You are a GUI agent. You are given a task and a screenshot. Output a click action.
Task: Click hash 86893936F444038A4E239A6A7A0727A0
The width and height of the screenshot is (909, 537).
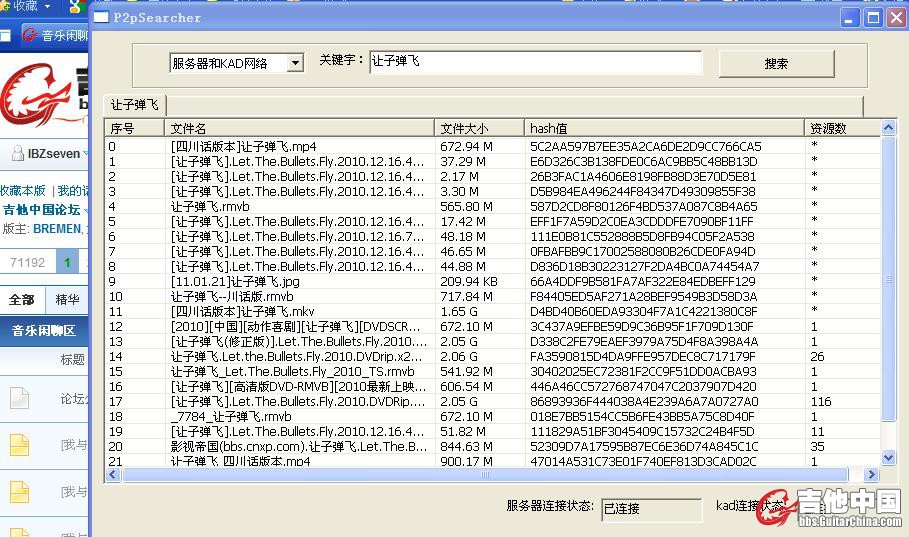pos(643,401)
